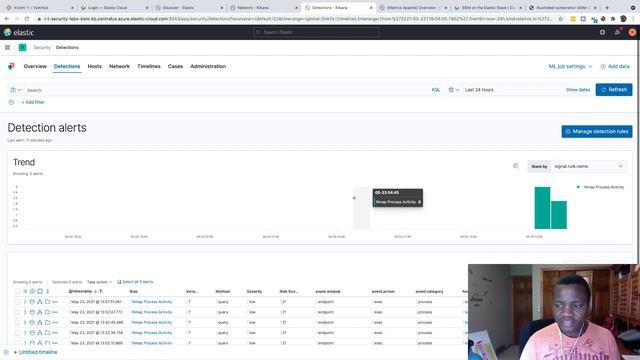Open the calendar quick date menu

(x=453, y=90)
